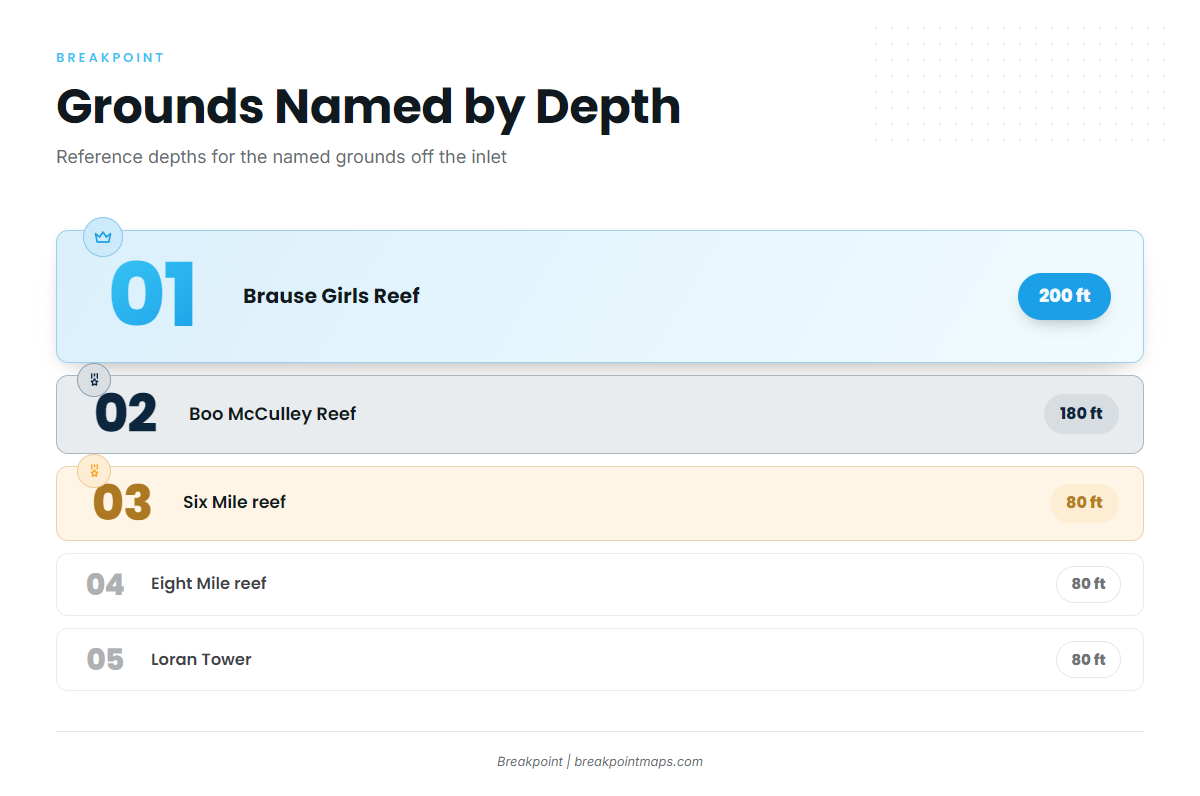1200x796 pixels.
Task: Click the bronze medal icon on card 03
Action: pos(94,471)
